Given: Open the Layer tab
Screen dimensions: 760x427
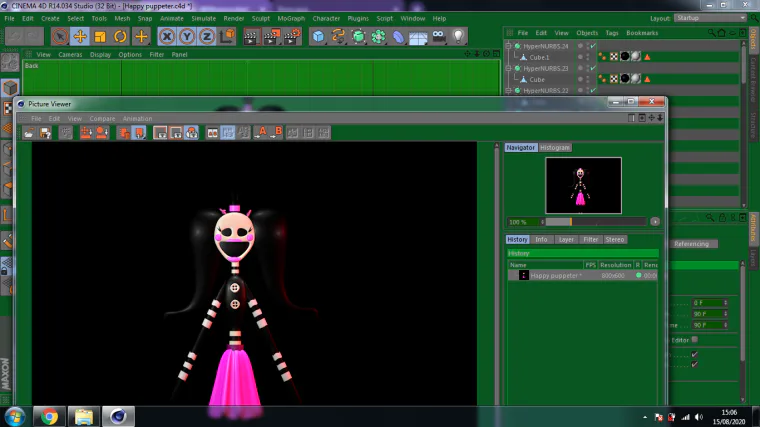Looking at the screenshot, I should (x=566, y=239).
